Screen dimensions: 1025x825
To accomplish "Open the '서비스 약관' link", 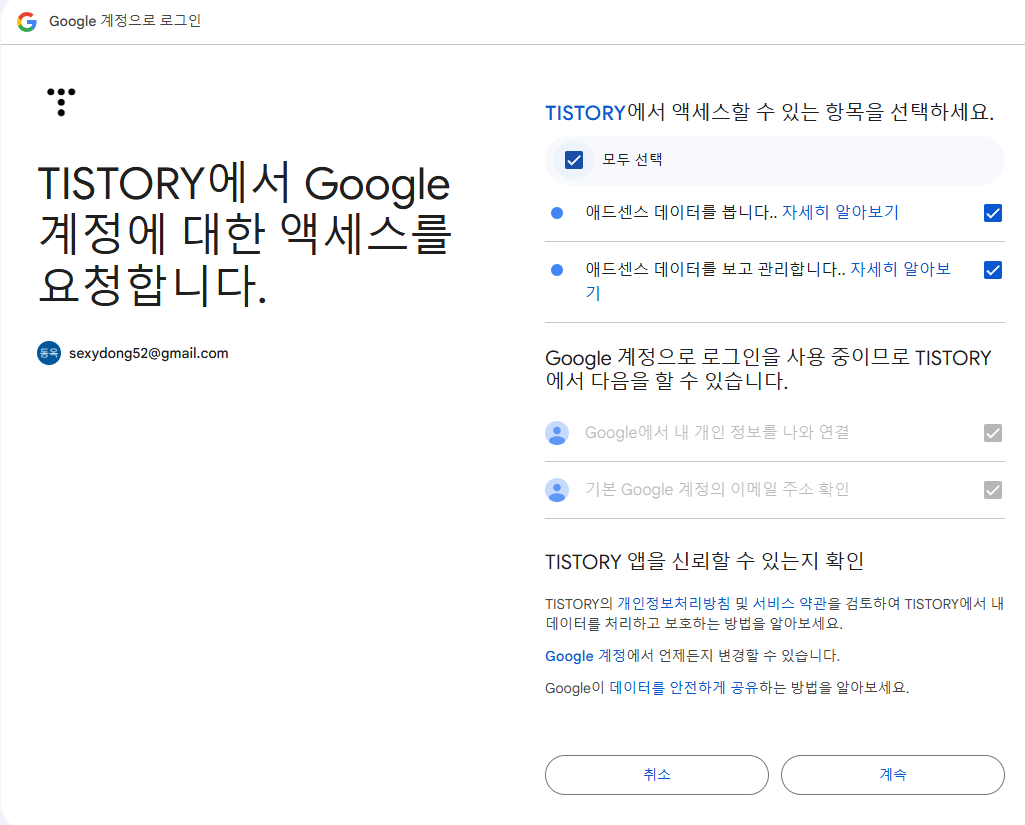I will point(790,603).
